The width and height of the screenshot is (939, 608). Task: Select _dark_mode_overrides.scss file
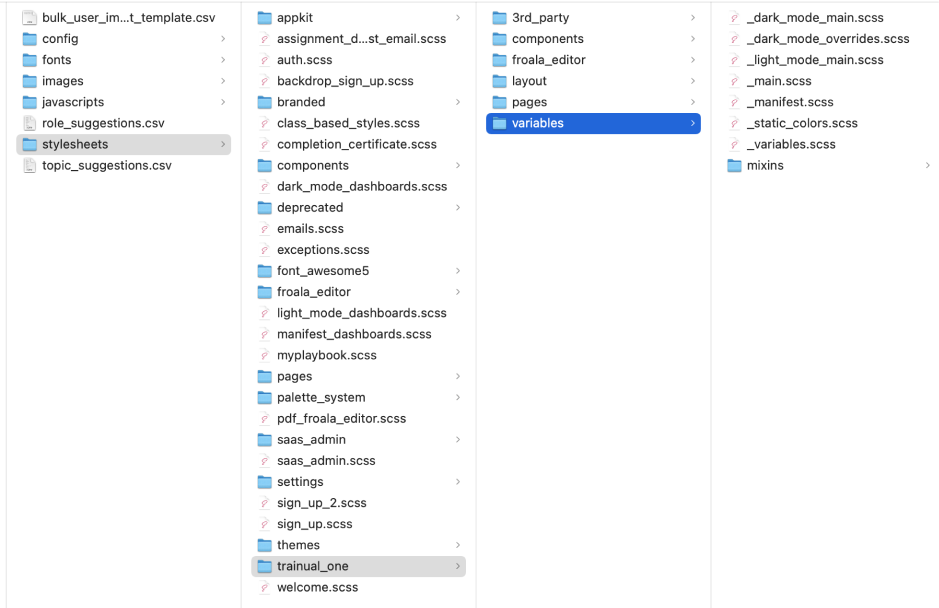[x=828, y=39]
